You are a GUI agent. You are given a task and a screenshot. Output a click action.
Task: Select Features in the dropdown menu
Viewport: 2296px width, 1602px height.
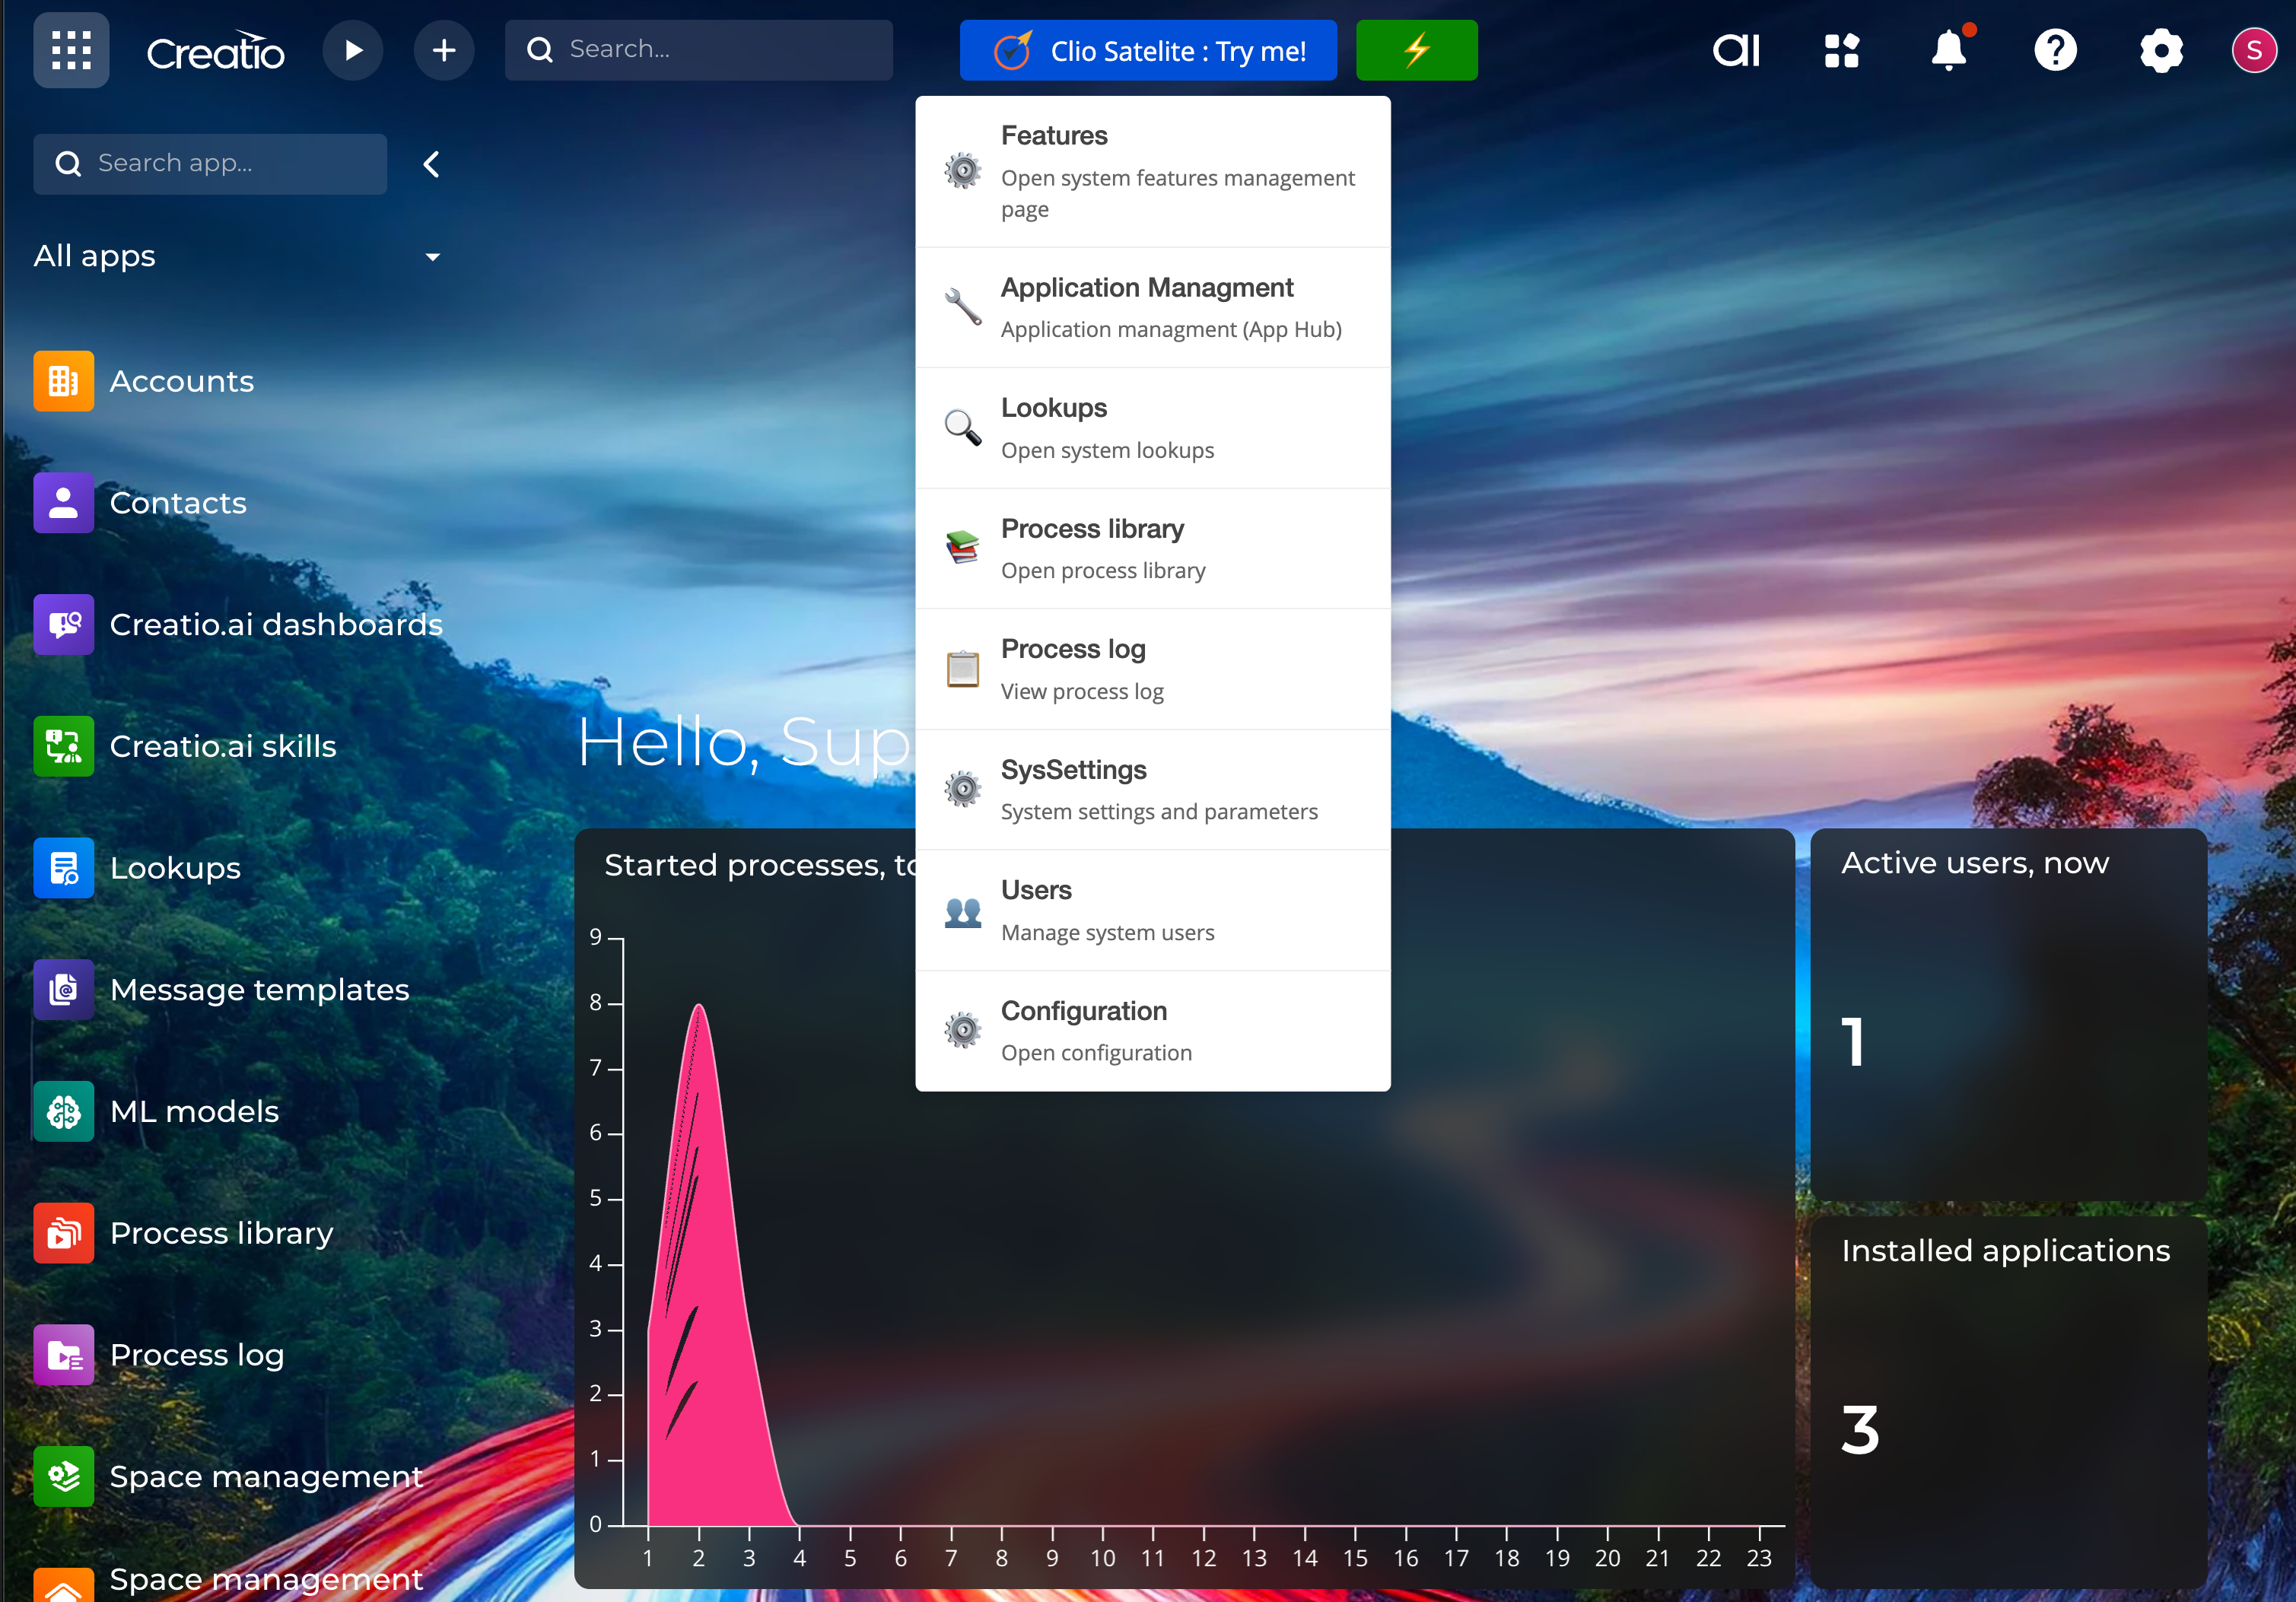1153,171
